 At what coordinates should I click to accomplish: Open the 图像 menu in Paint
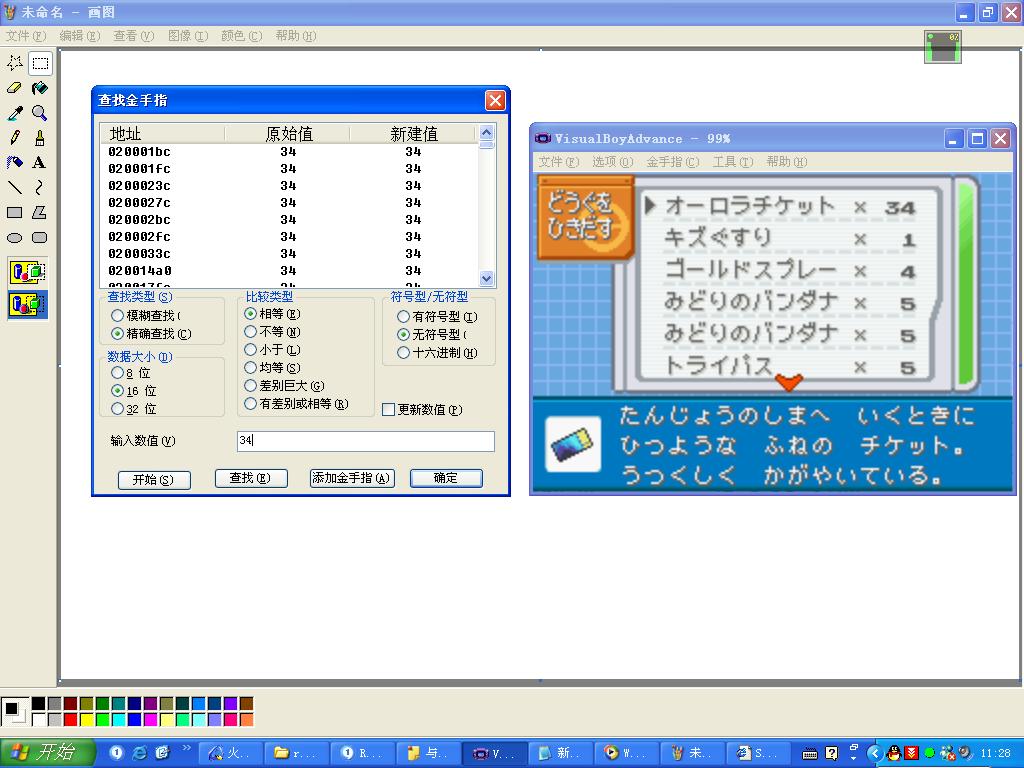click(x=187, y=36)
